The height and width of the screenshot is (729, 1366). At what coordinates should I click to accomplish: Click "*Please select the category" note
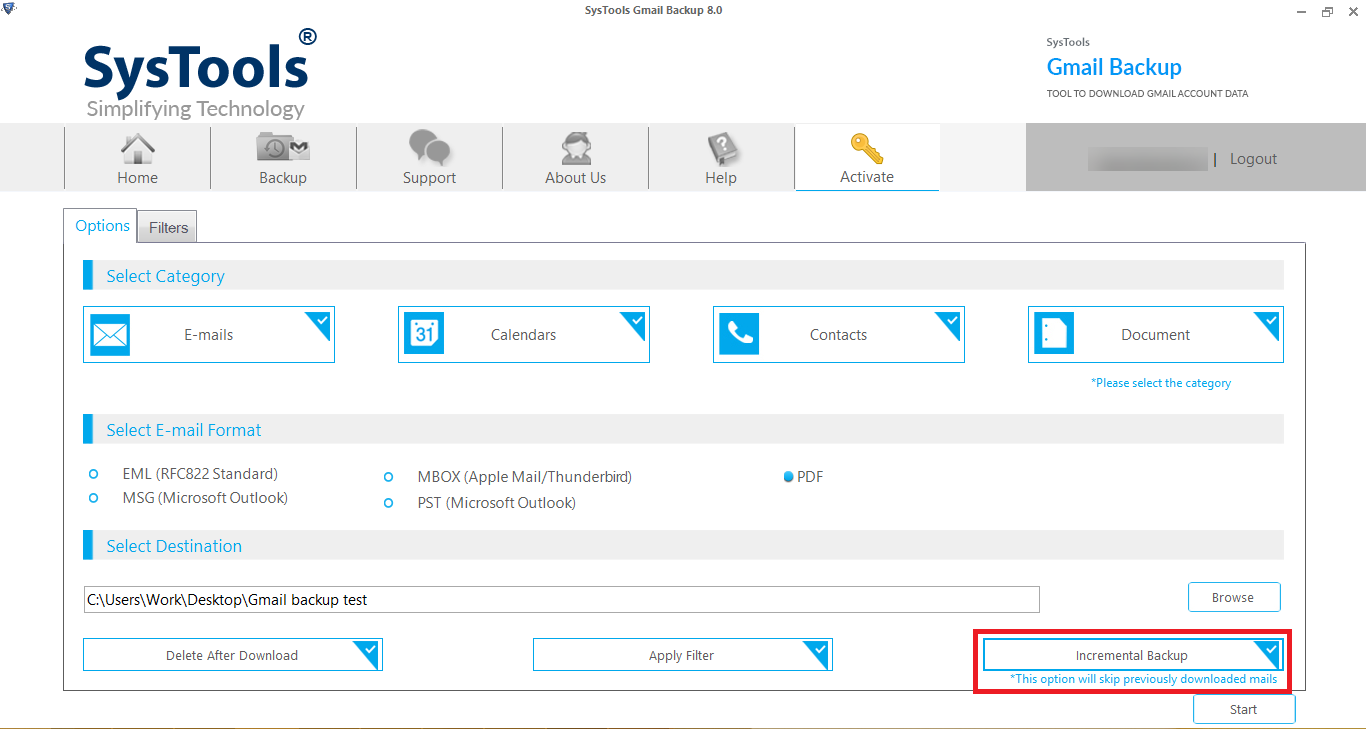[1161, 383]
